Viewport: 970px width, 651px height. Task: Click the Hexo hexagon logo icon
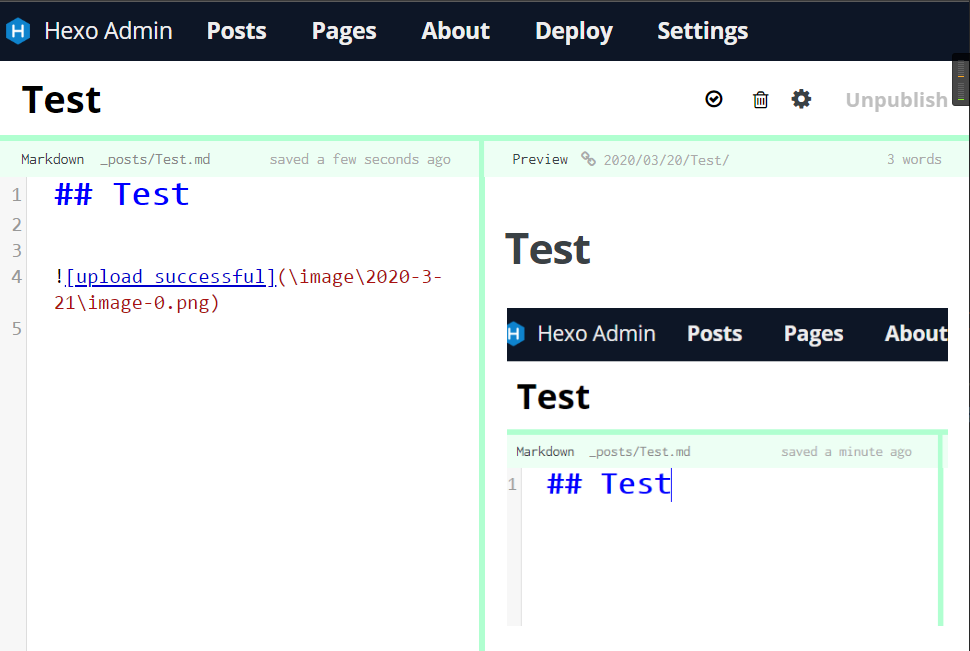pos(19,31)
